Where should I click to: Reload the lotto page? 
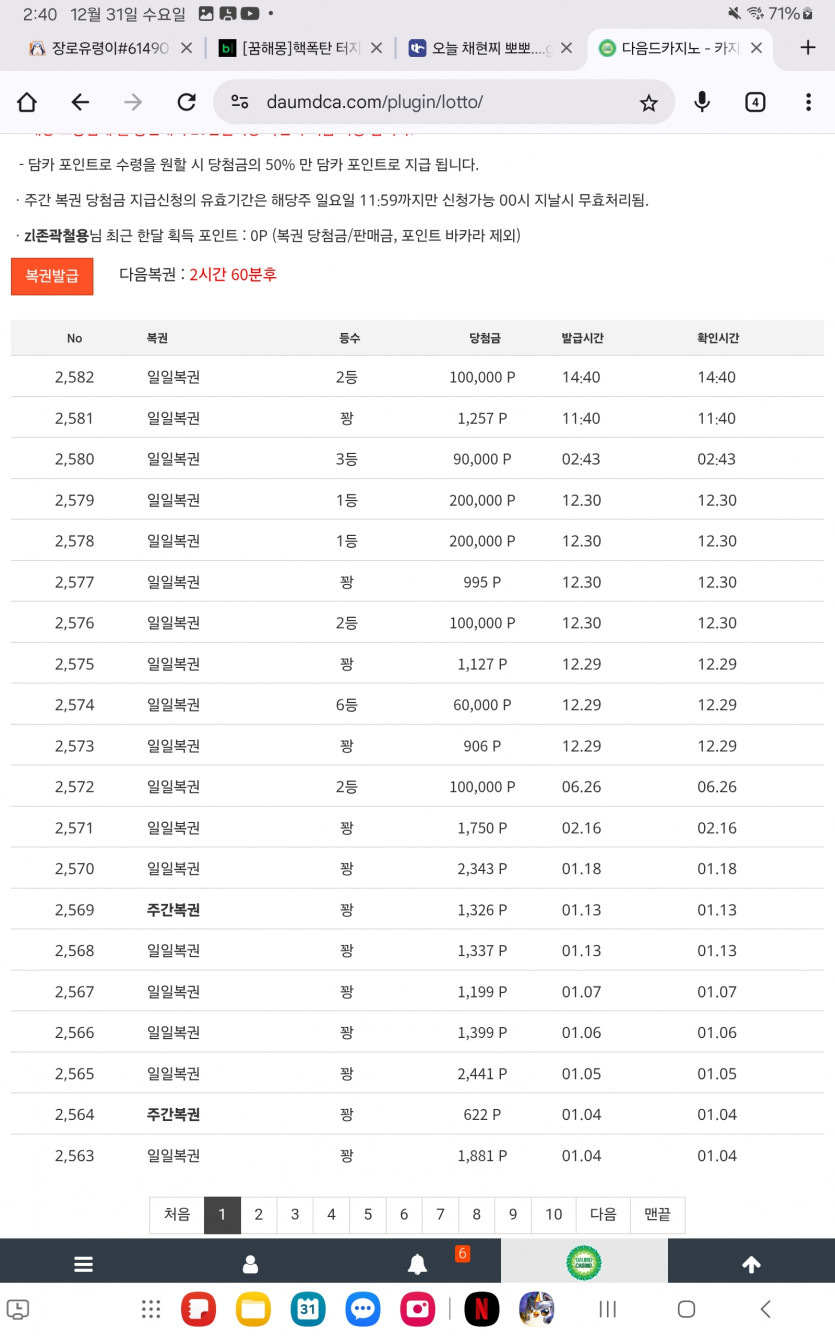click(x=186, y=102)
